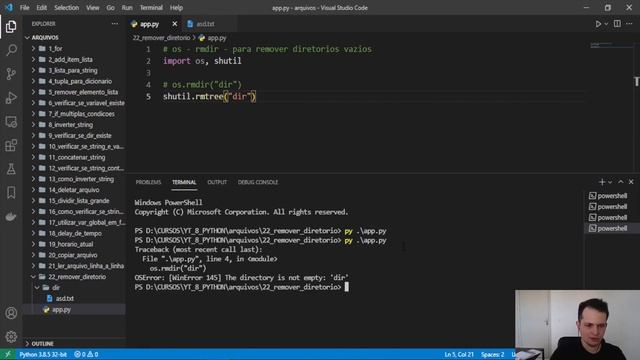Switch to the asd.txt editor tab

point(205,24)
